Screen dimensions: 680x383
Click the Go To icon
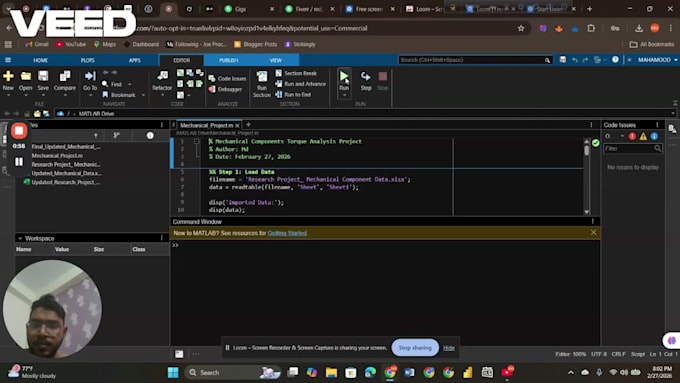tap(90, 76)
